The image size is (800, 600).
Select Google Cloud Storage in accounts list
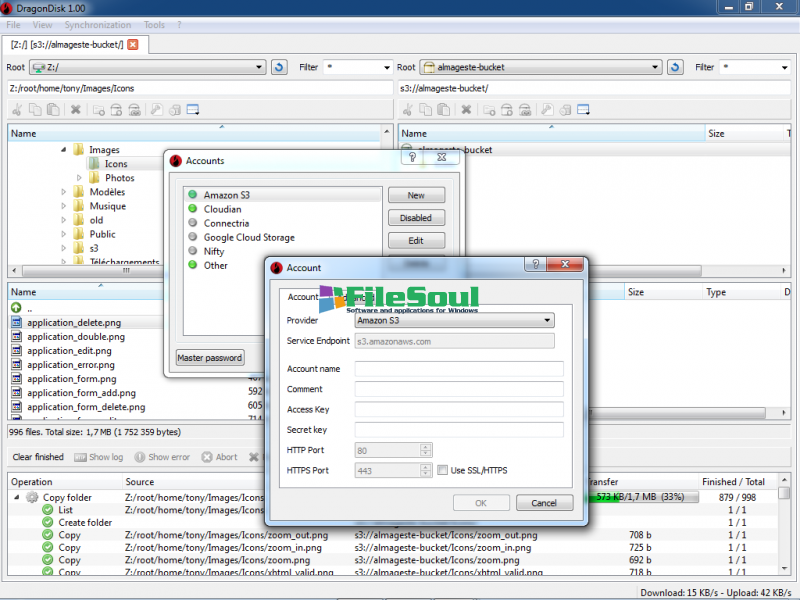pos(249,237)
